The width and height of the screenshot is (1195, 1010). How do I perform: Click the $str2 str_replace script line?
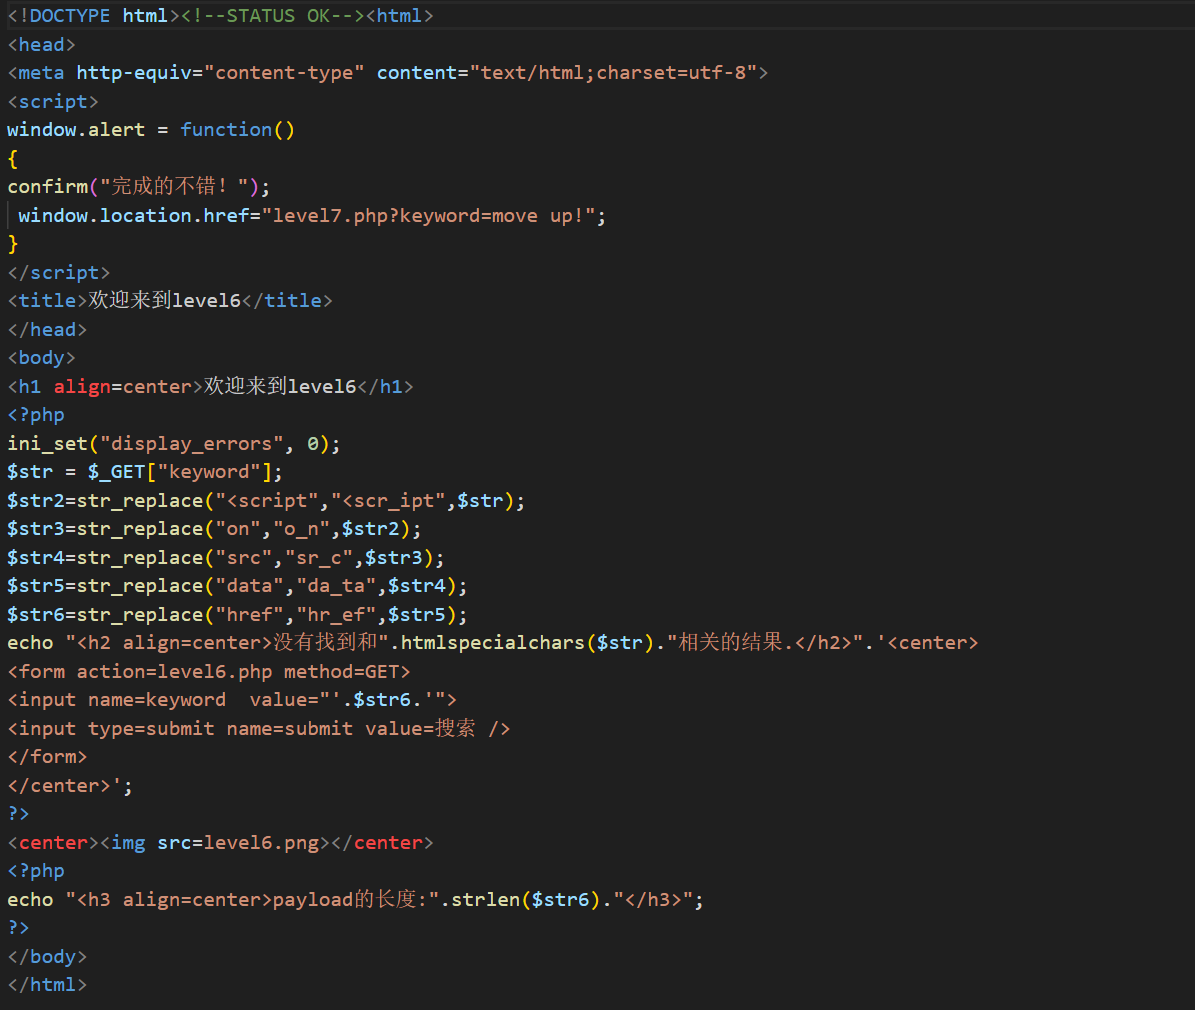click(266, 501)
